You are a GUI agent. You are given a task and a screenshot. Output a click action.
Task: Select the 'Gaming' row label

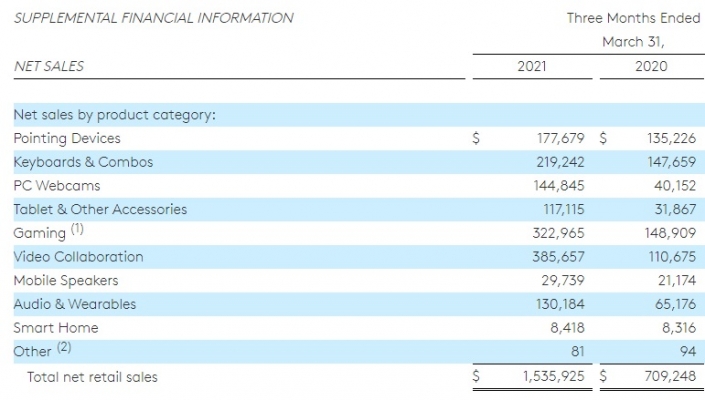tap(40, 233)
